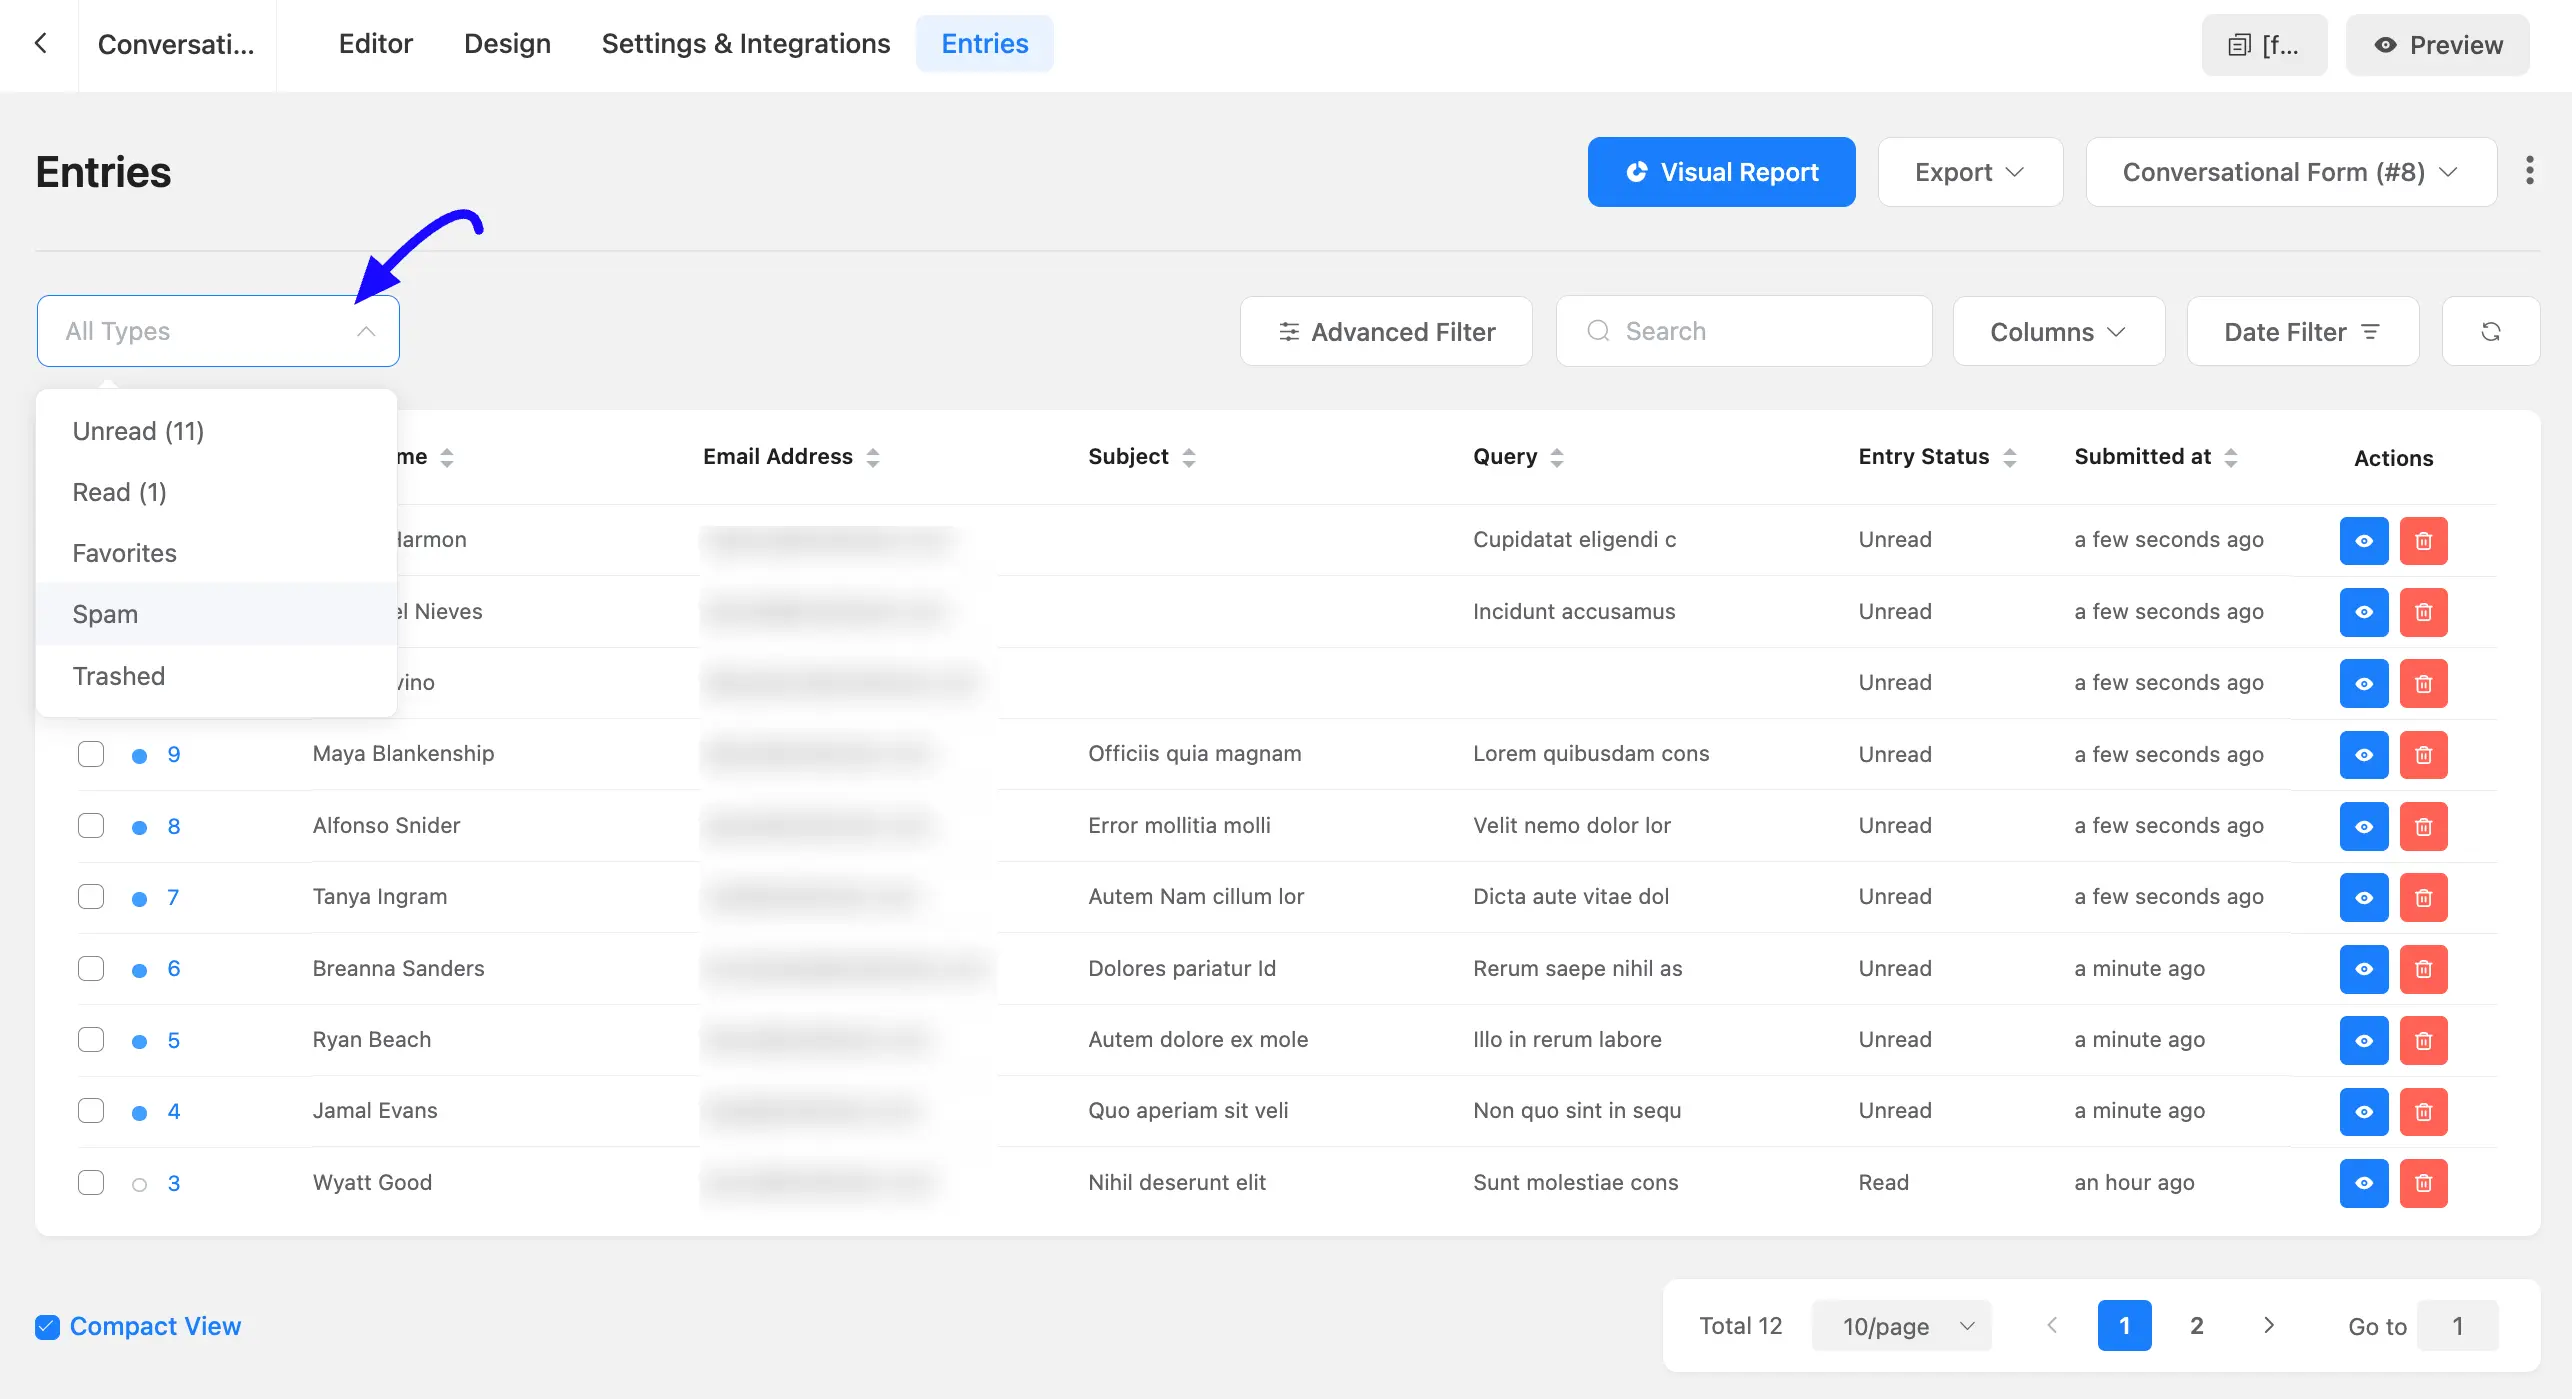
Task: View Jamal Evans' entry
Action: pos(2363,1112)
